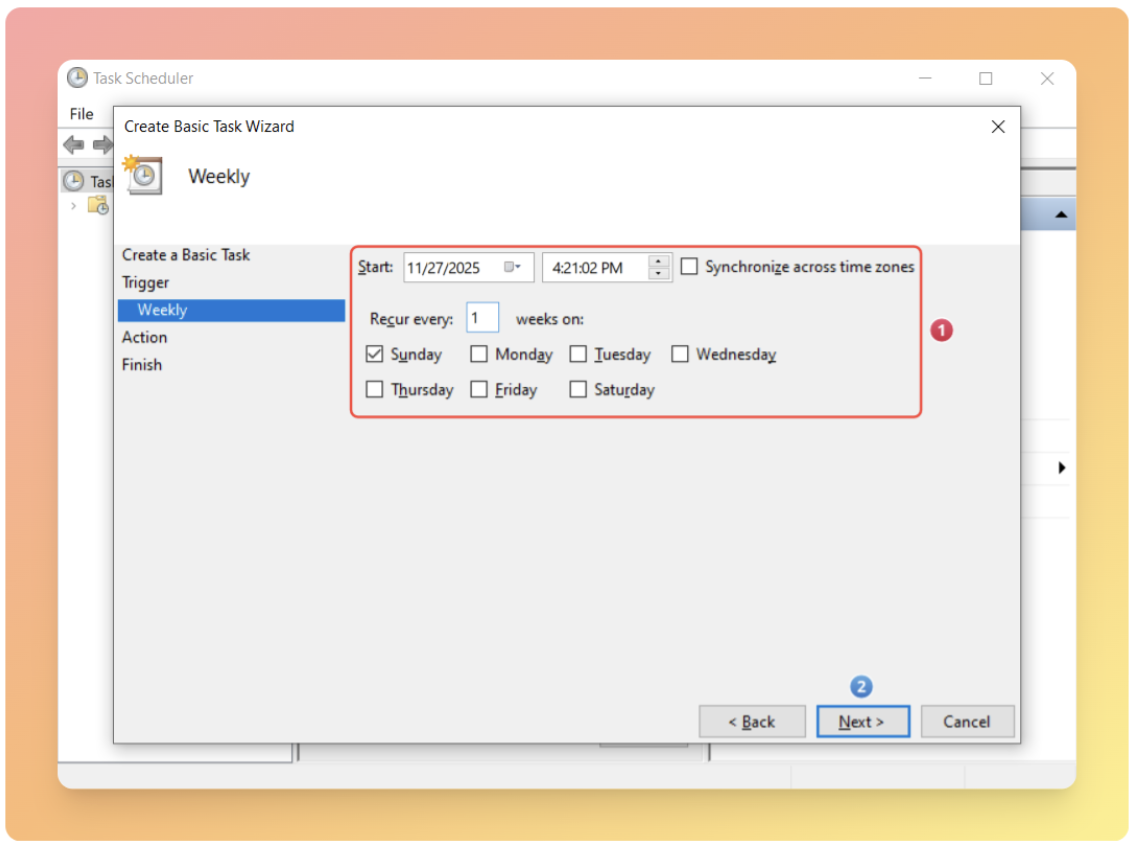Click the Recur every weeks input field

482,319
